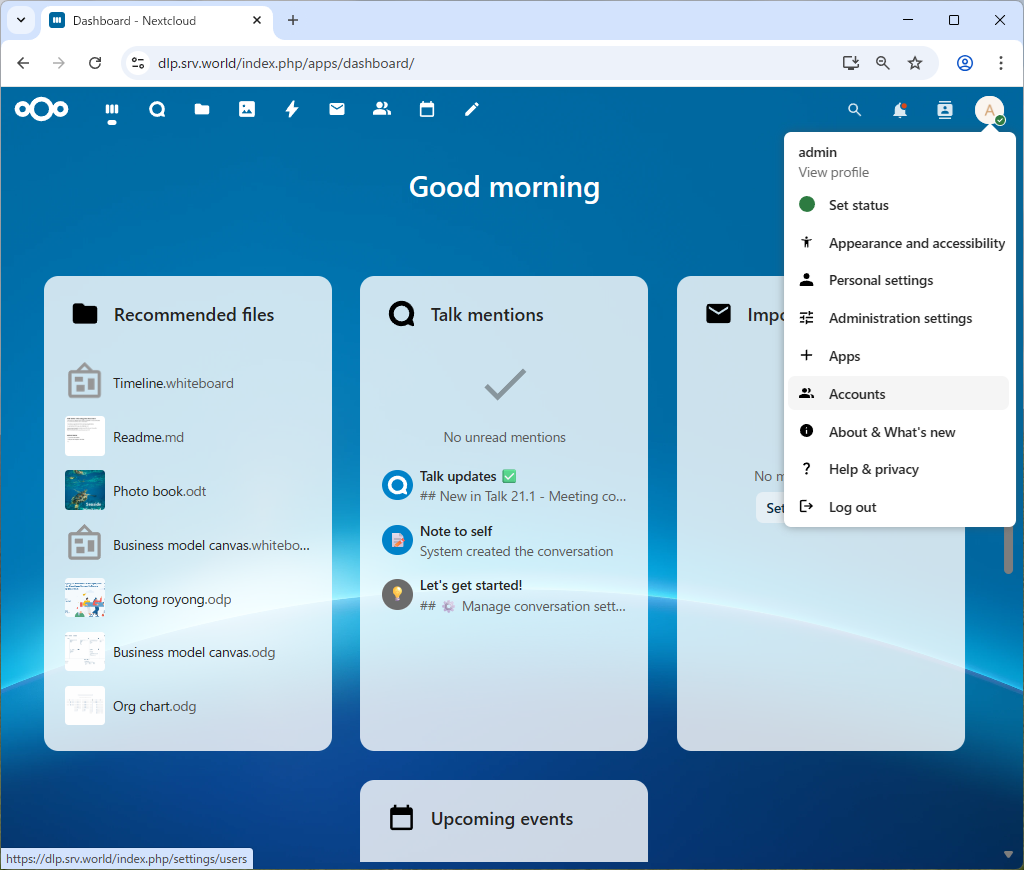Click the View profile link

833,172
